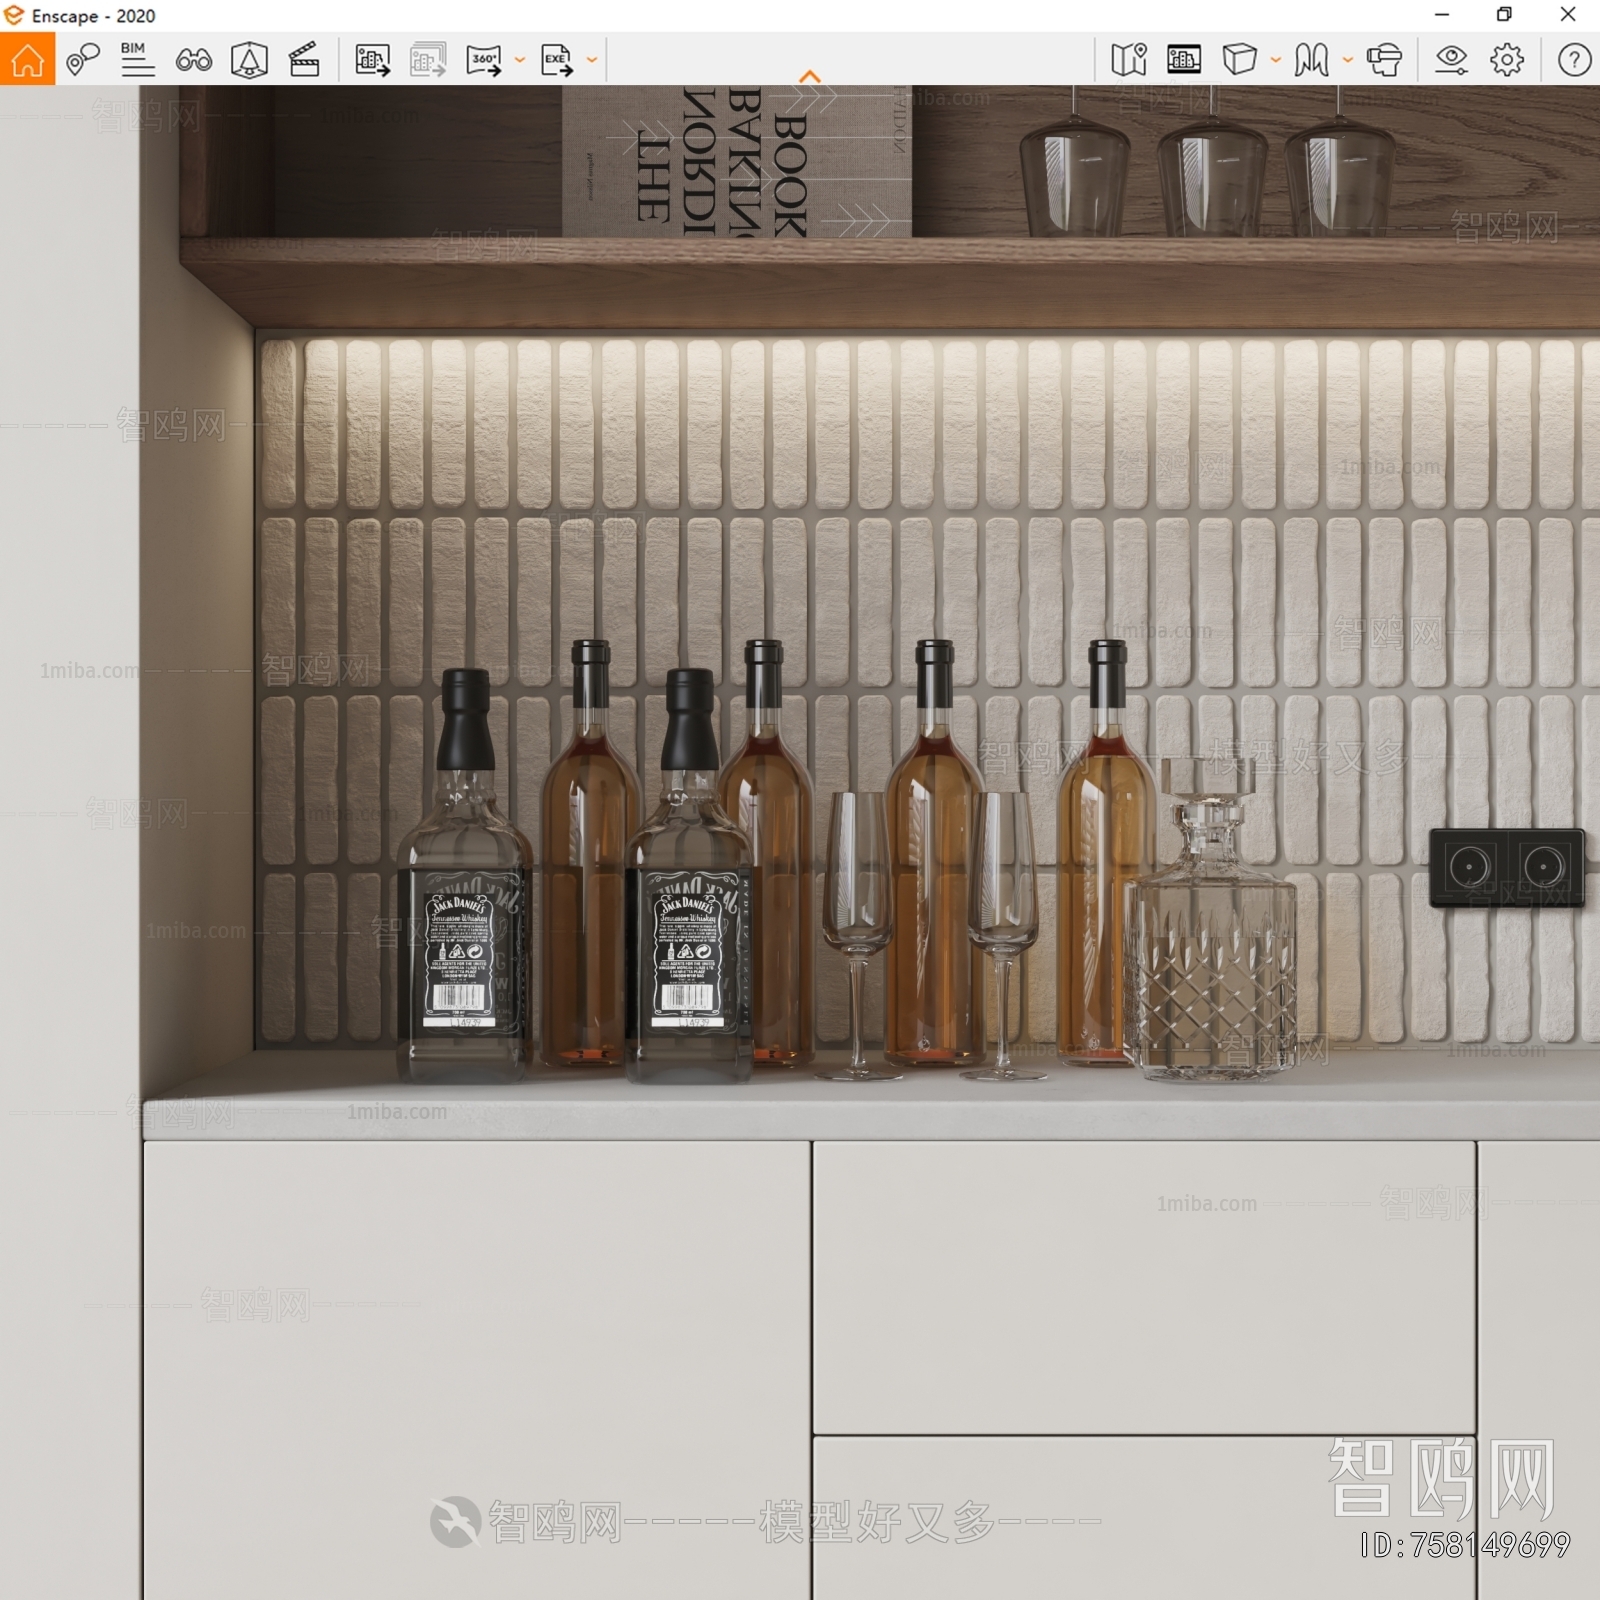This screenshot has width=1600, height=1600.
Task: Open dropdown arrow beside cube rendering style
Action: 1276,60
